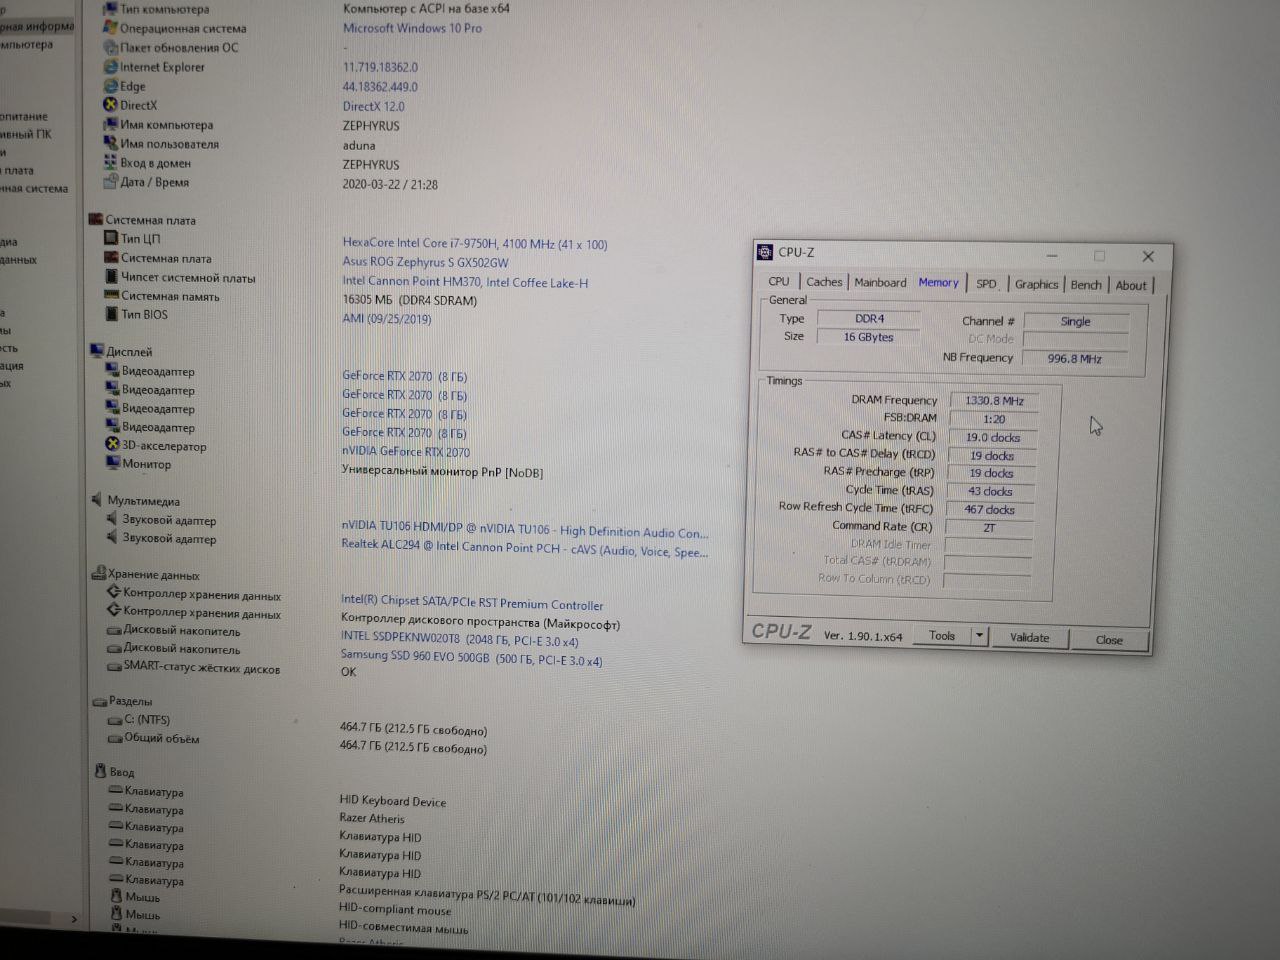Open the Intel(R) Chipset SATA/PCIe RST controller link

(x=472, y=603)
